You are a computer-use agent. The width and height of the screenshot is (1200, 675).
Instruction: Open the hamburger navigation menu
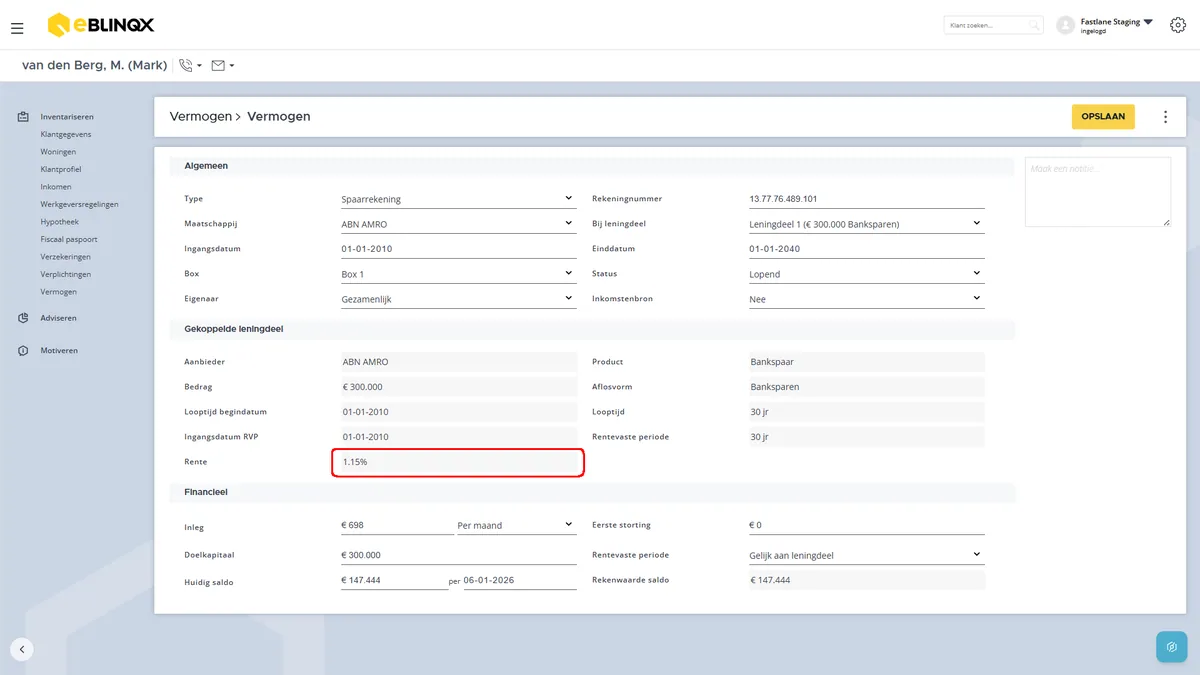pyautogui.click(x=17, y=27)
